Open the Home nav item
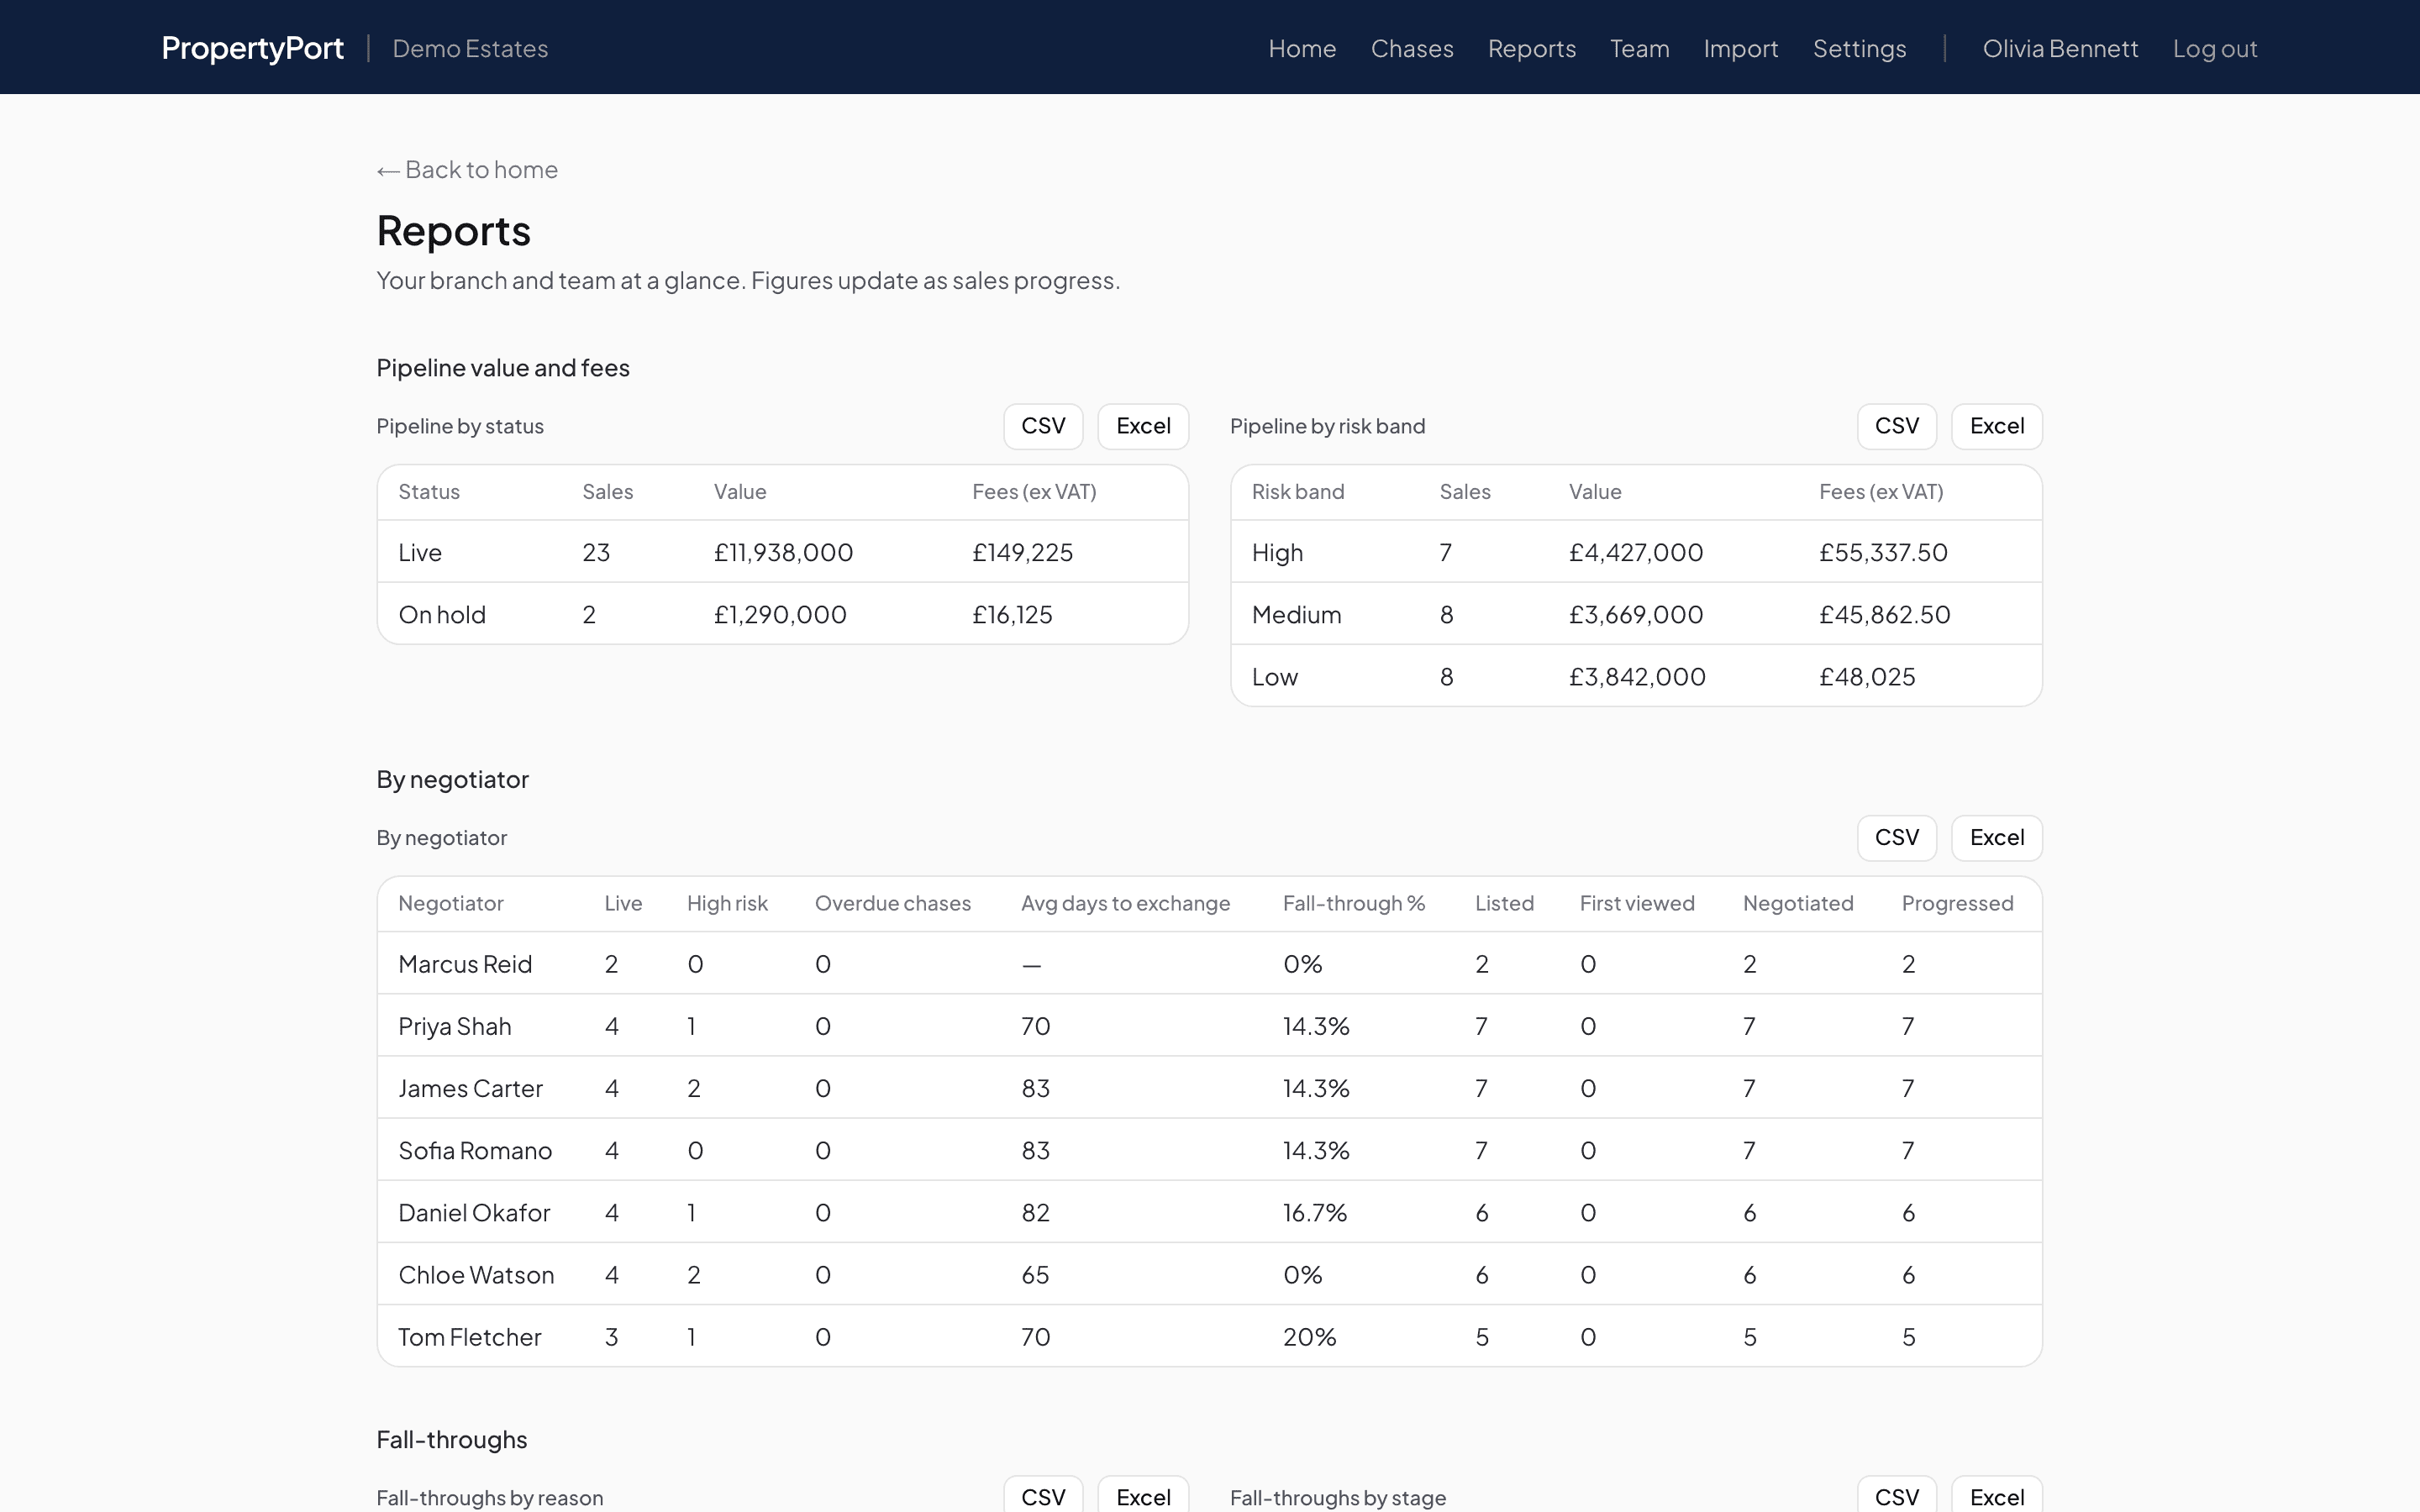 tap(1302, 48)
